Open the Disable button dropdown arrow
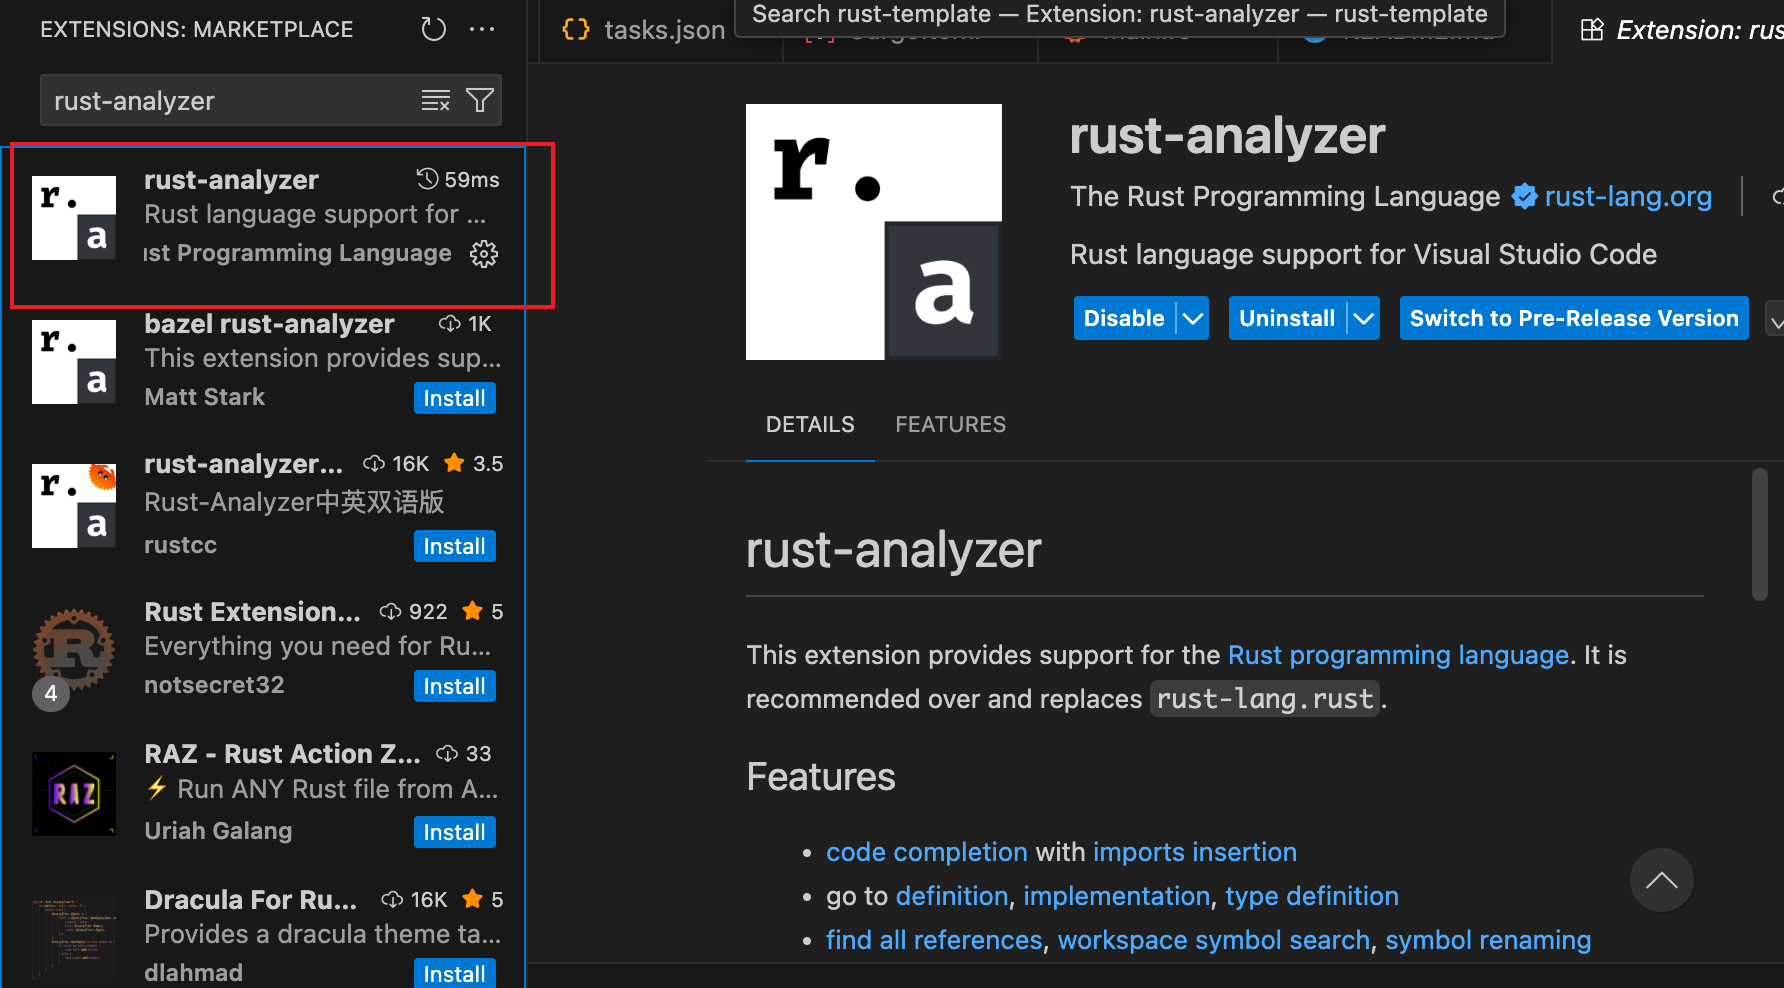Viewport: 1784px width, 988px height. point(1192,318)
